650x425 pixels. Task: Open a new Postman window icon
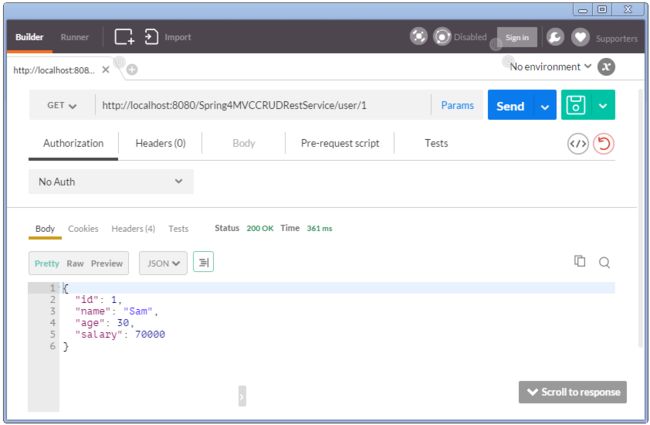[x=124, y=37]
